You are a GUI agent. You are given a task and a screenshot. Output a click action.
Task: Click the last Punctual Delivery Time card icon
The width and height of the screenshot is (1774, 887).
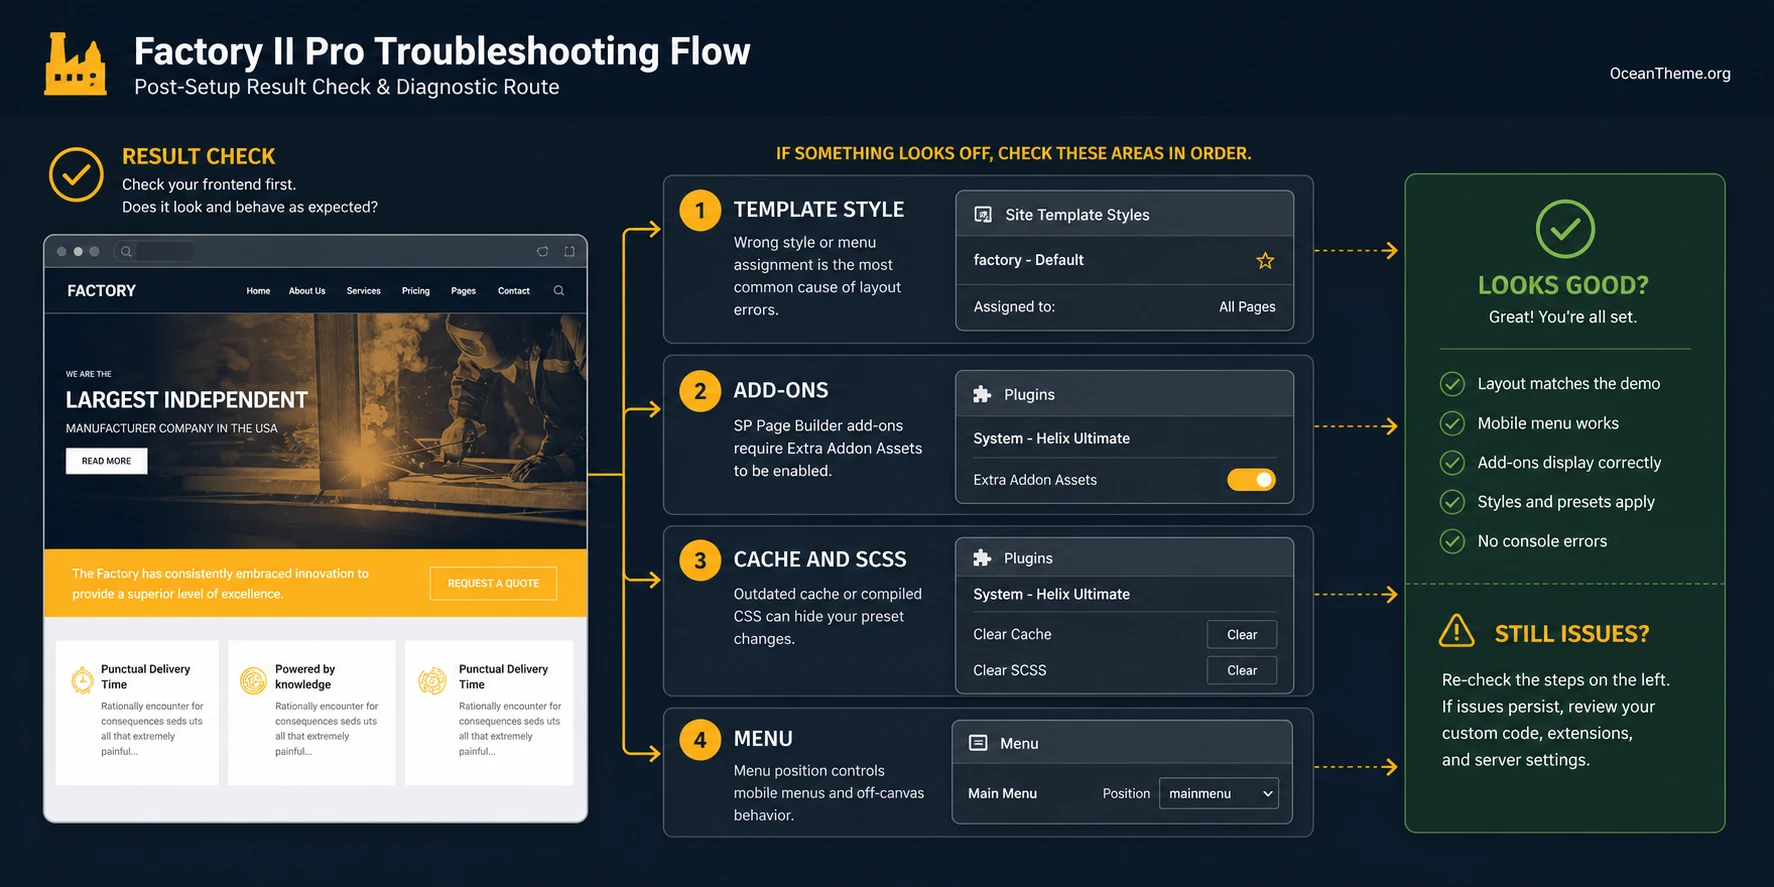point(432,680)
